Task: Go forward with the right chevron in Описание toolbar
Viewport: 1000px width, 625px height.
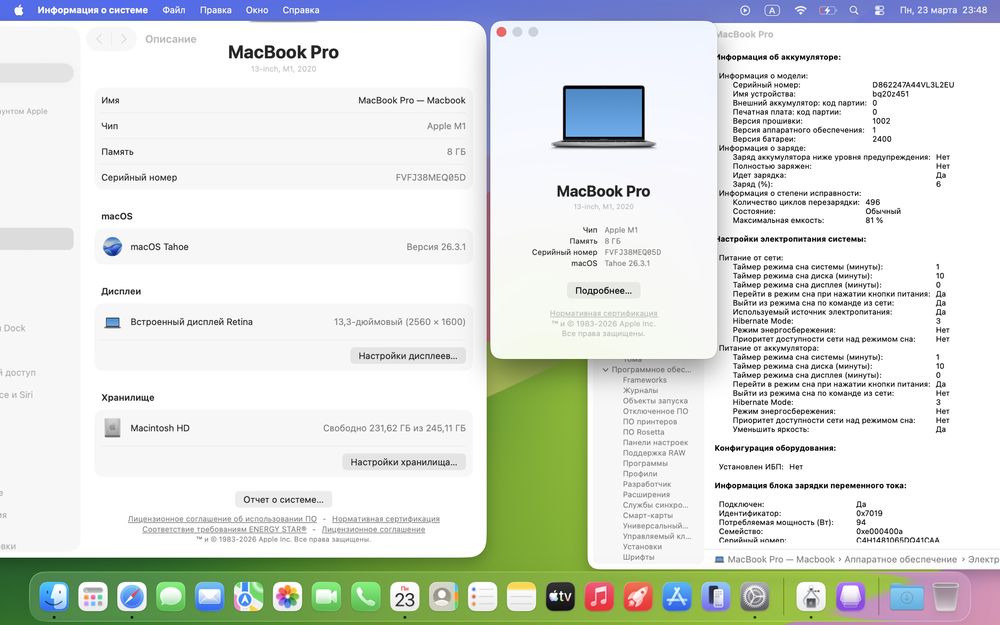Action: 124,39
